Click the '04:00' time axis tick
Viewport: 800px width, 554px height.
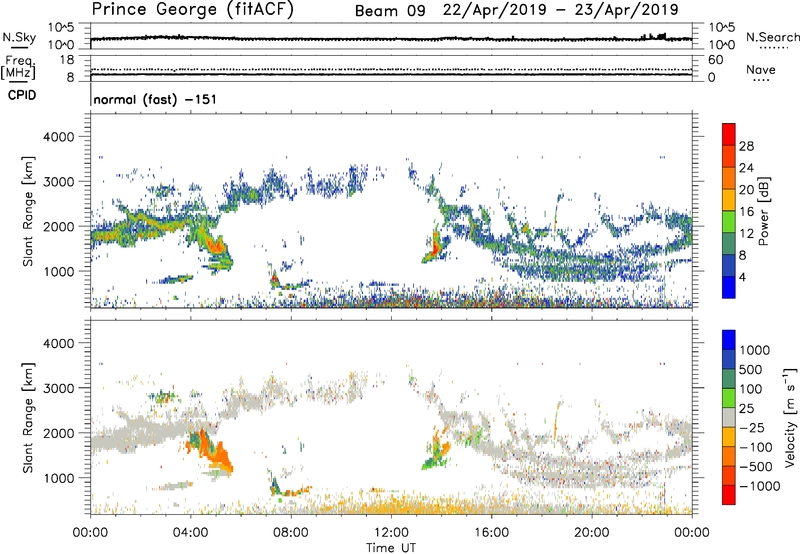click(190, 533)
